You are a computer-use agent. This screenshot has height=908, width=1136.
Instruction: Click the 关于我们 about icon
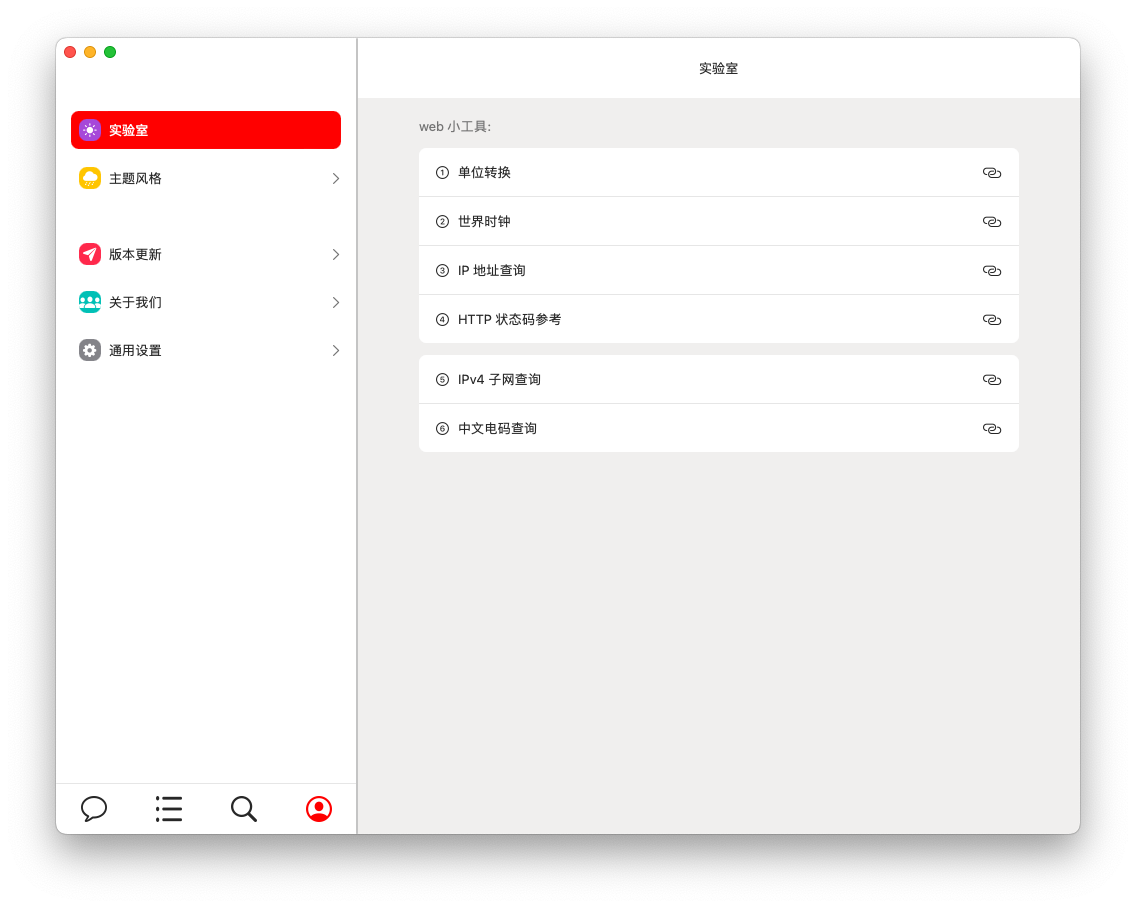pyautogui.click(x=90, y=302)
